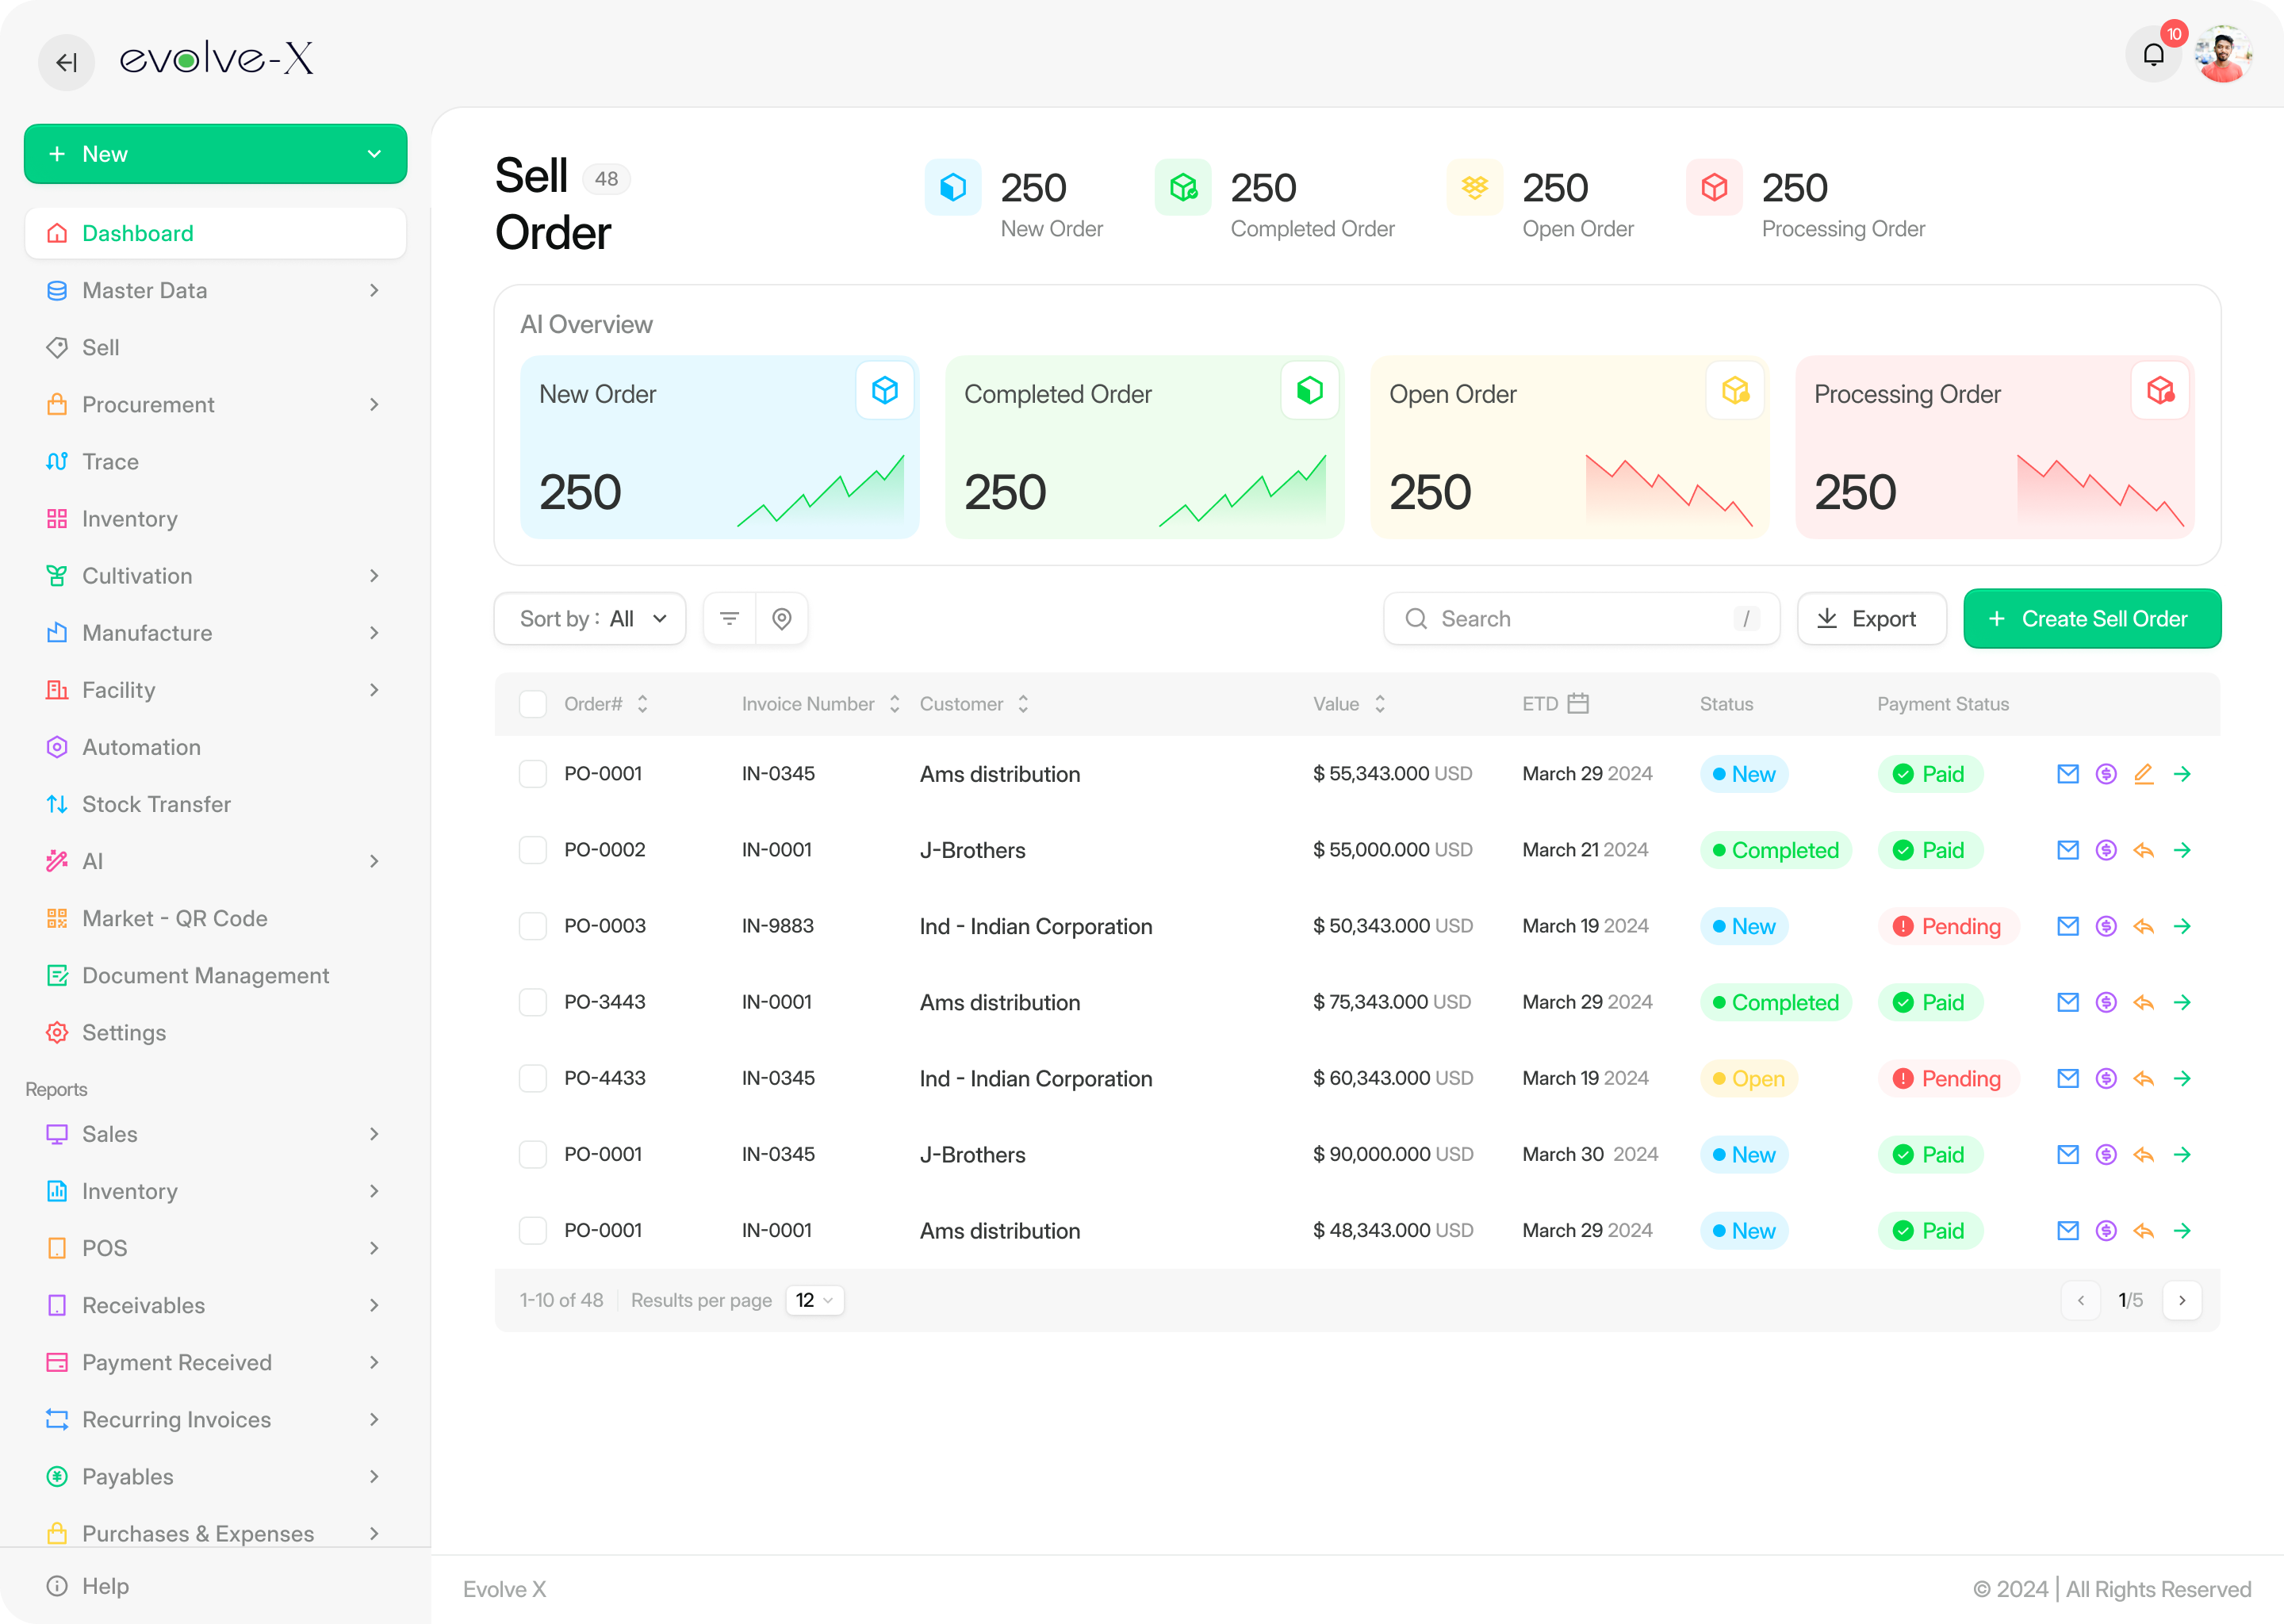Tick the checkbox for order PO-0002
Viewport: 2284px width, 1624px height.
(533, 850)
